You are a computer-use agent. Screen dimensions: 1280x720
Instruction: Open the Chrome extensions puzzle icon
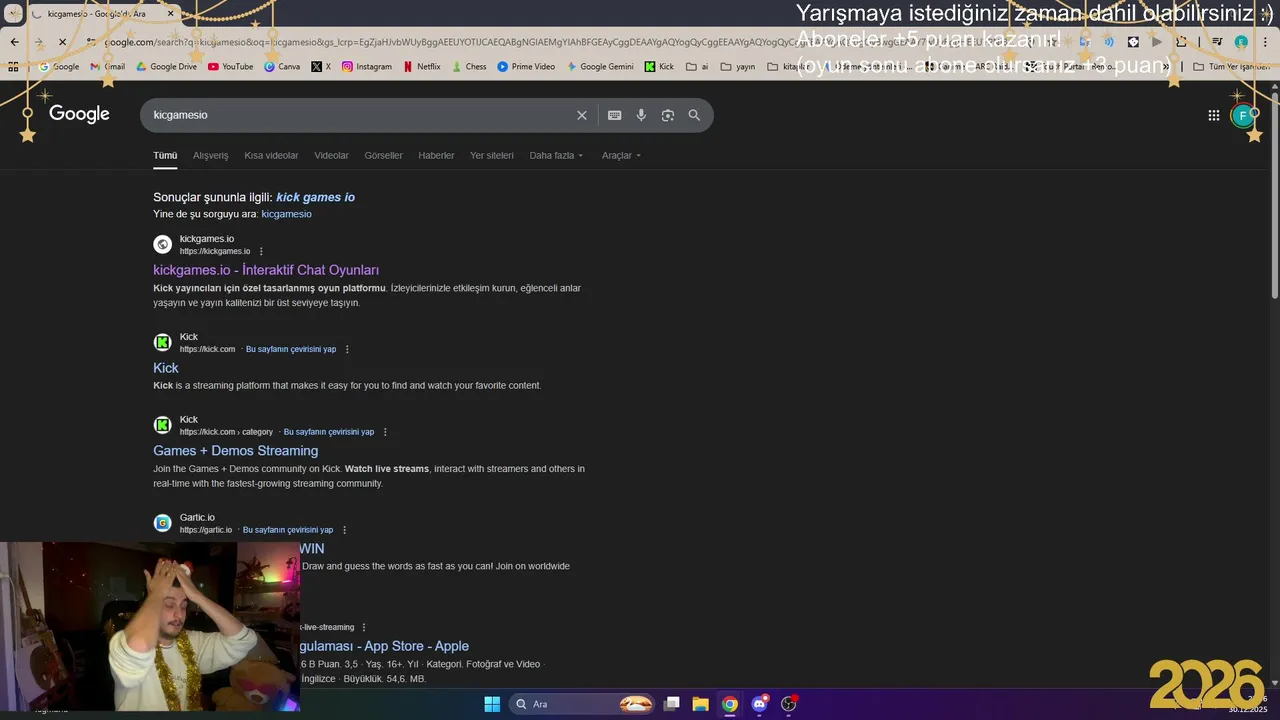1182,42
